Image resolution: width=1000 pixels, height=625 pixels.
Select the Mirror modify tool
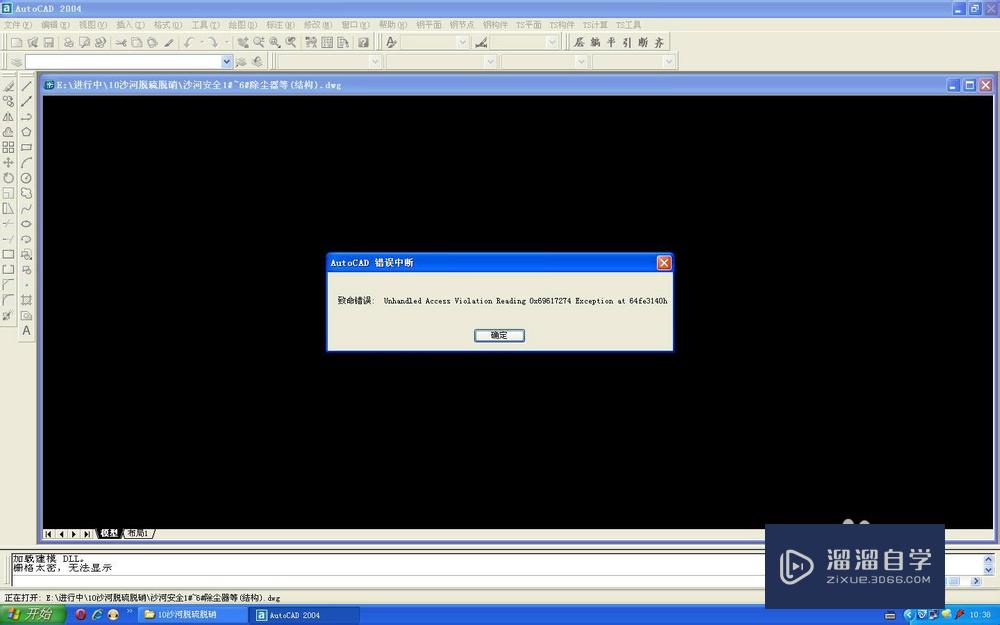pyautogui.click(x=8, y=117)
